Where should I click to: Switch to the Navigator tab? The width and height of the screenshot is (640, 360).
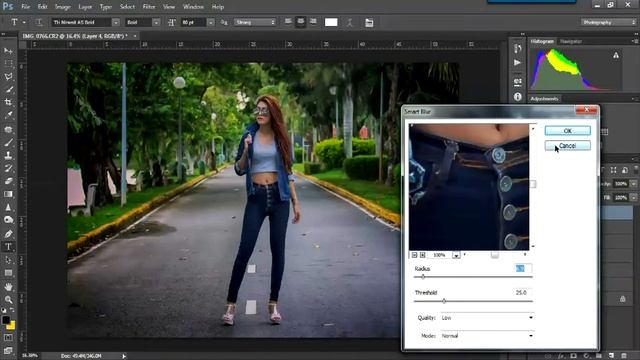coord(570,41)
